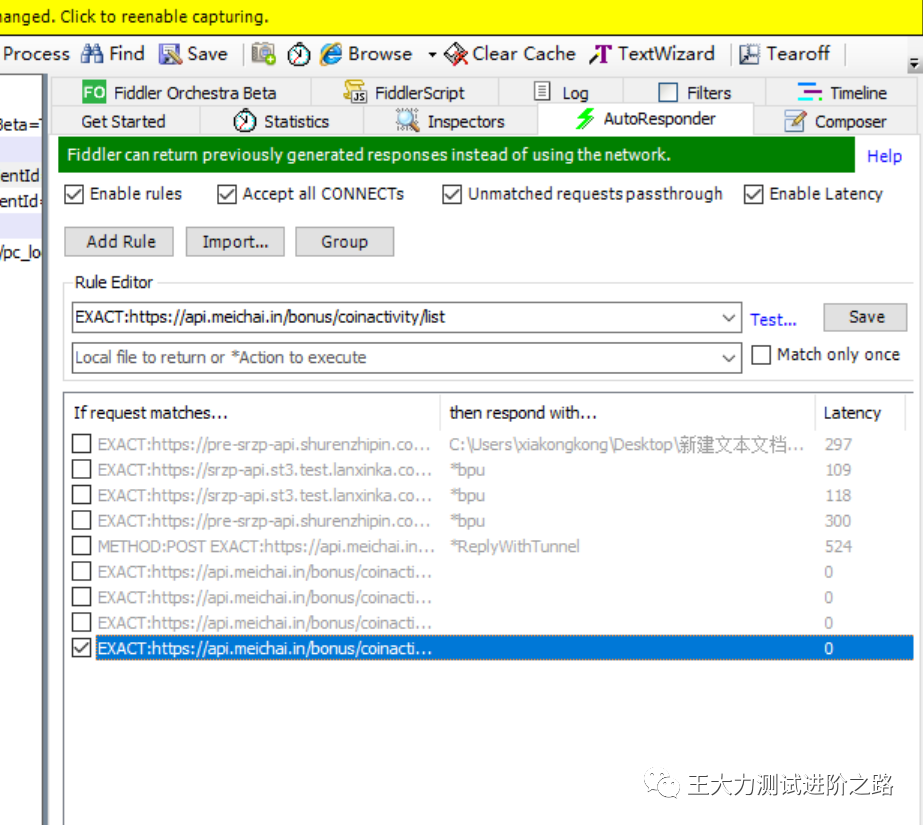Switch to the Inspectors tab
This screenshot has height=825, width=923.
click(x=450, y=121)
